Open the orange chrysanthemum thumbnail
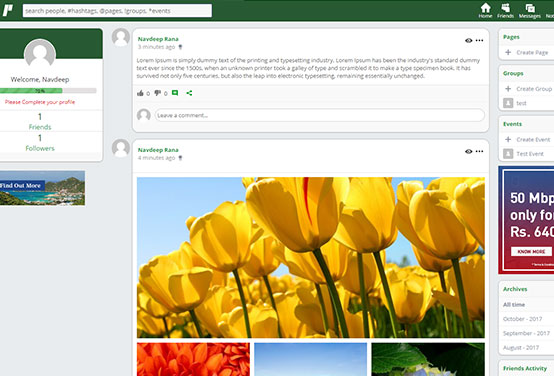Screen dimensions: 554x376 [x=193, y=359]
